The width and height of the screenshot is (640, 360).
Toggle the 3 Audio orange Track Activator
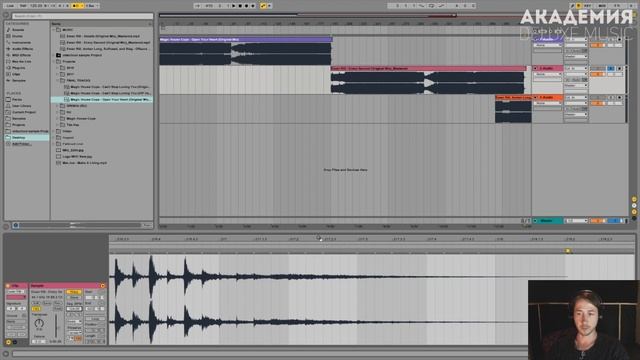point(598,103)
